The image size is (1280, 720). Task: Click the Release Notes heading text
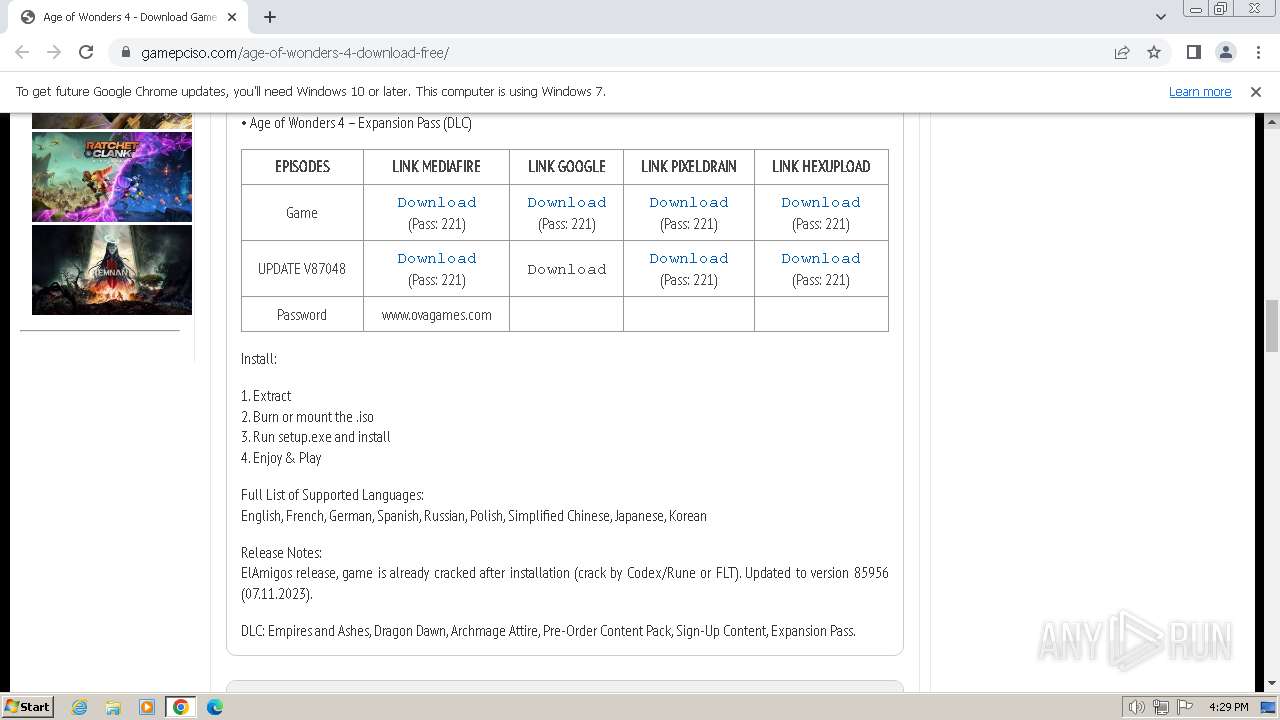coord(281,553)
